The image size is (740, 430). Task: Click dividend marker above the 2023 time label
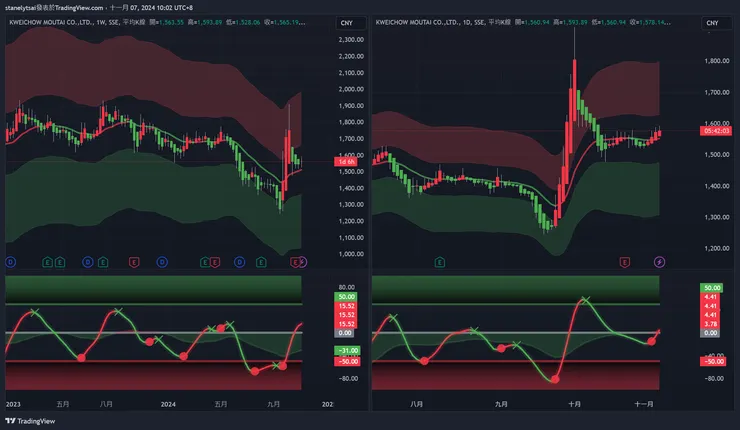coord(10,262)
